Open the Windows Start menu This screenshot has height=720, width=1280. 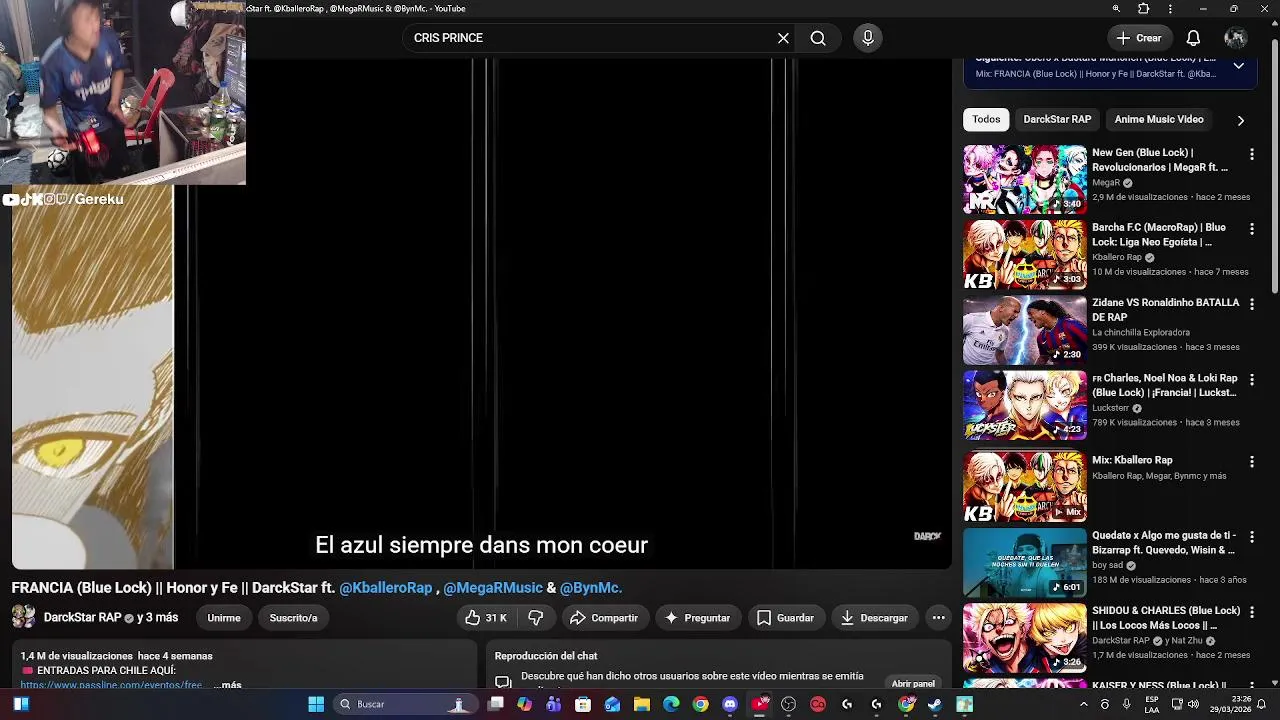pyautogui.click(x=316, y=704)
